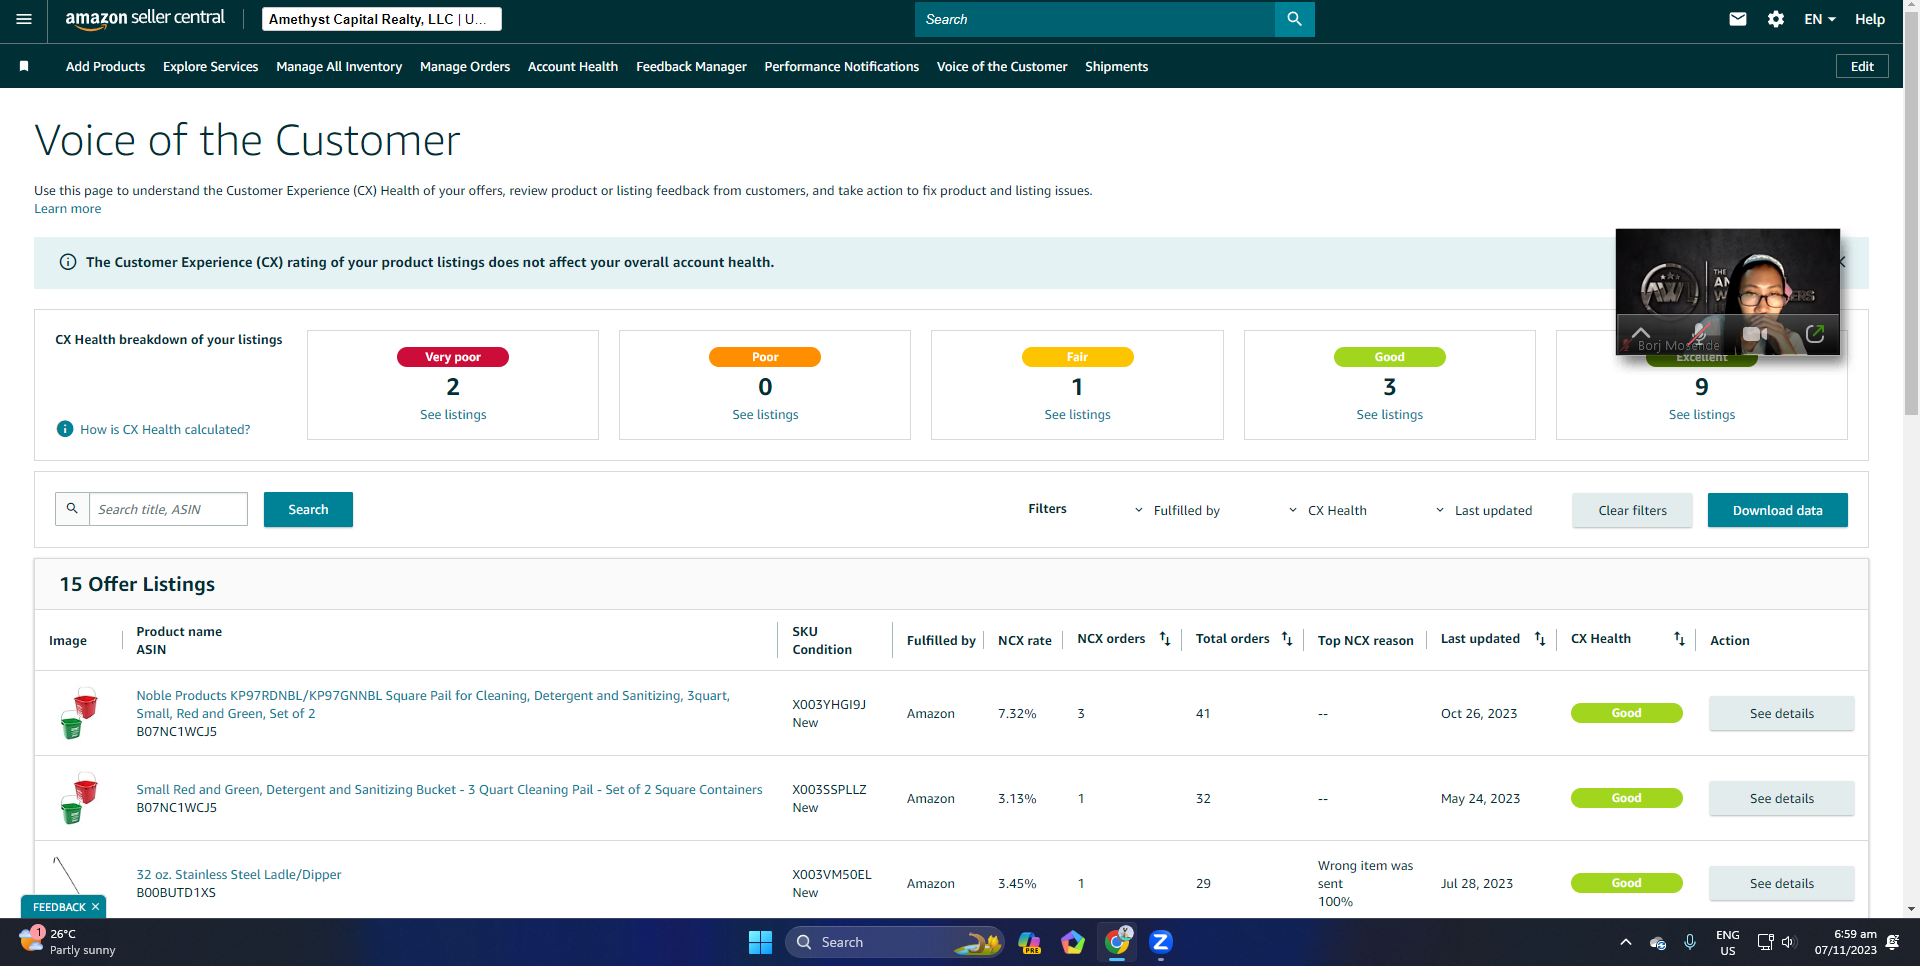
Task: Unmute microphone in Zoom video overlay
Action: [1699, 333]
